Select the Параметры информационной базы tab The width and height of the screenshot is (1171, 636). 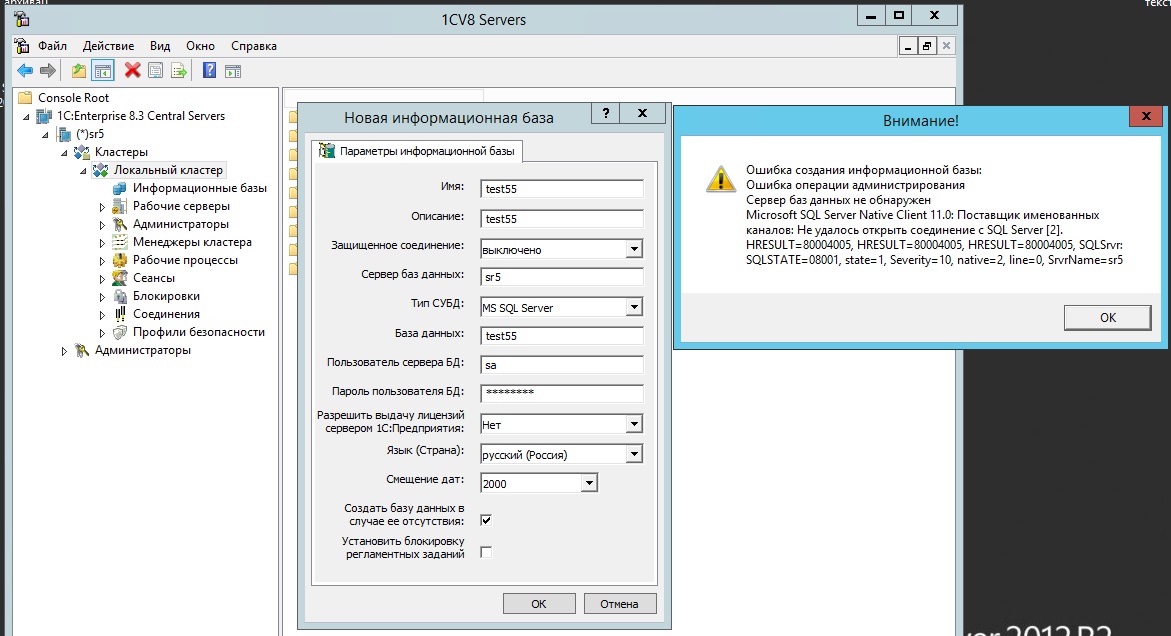tap(417, 151)
